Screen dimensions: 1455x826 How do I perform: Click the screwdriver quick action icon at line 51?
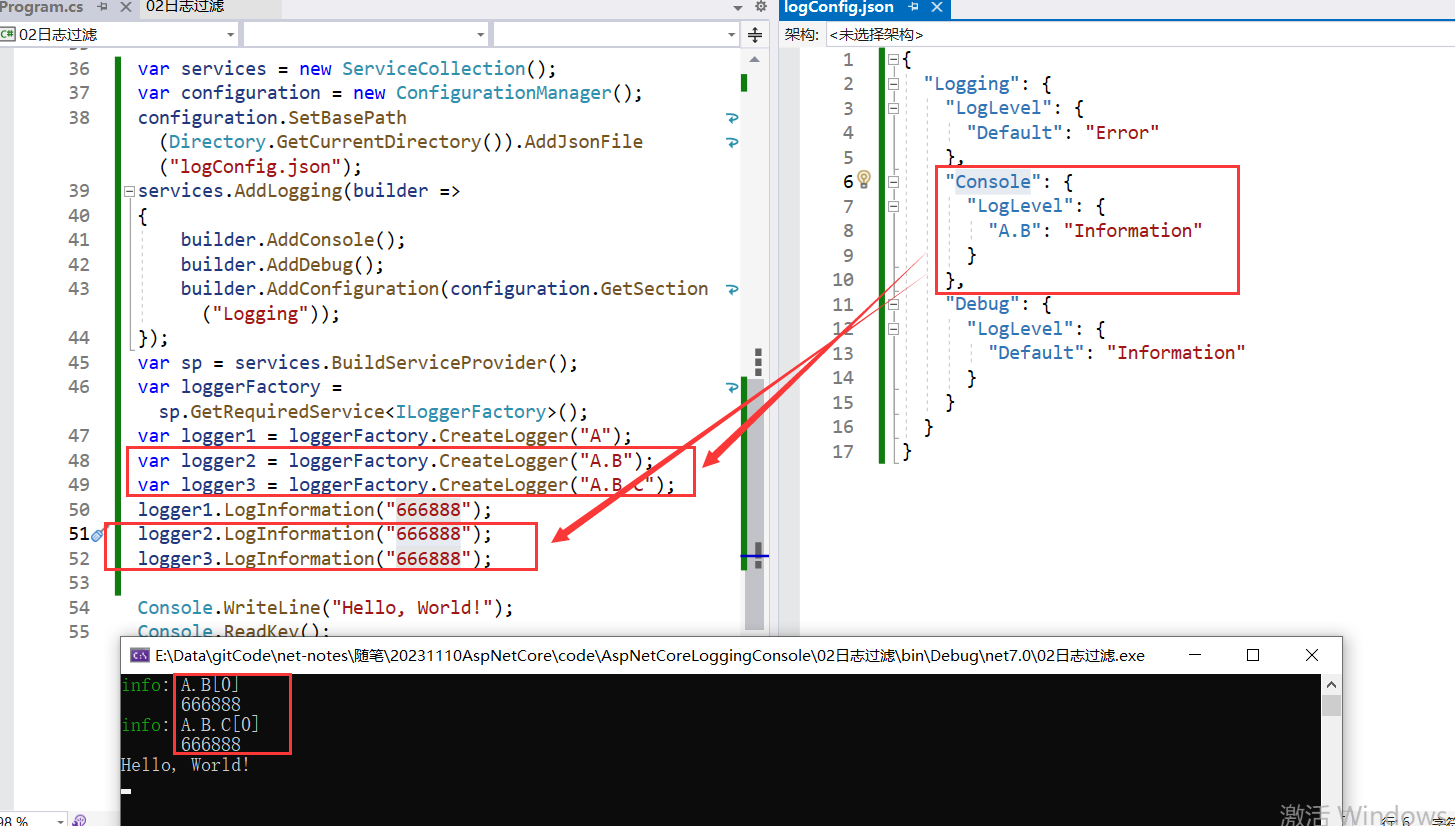(98, 535)
